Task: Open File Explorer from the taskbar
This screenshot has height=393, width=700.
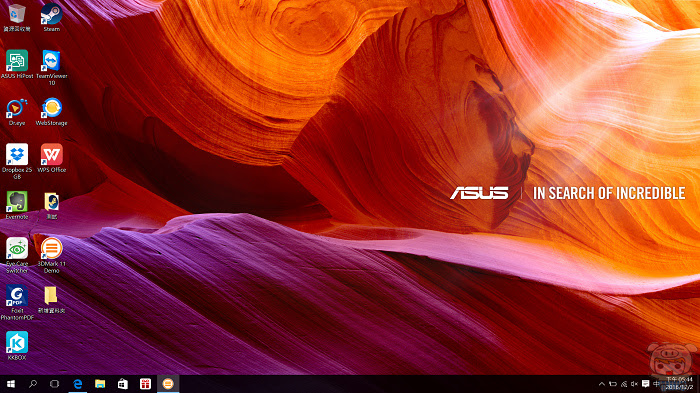Action: point(100,384)
